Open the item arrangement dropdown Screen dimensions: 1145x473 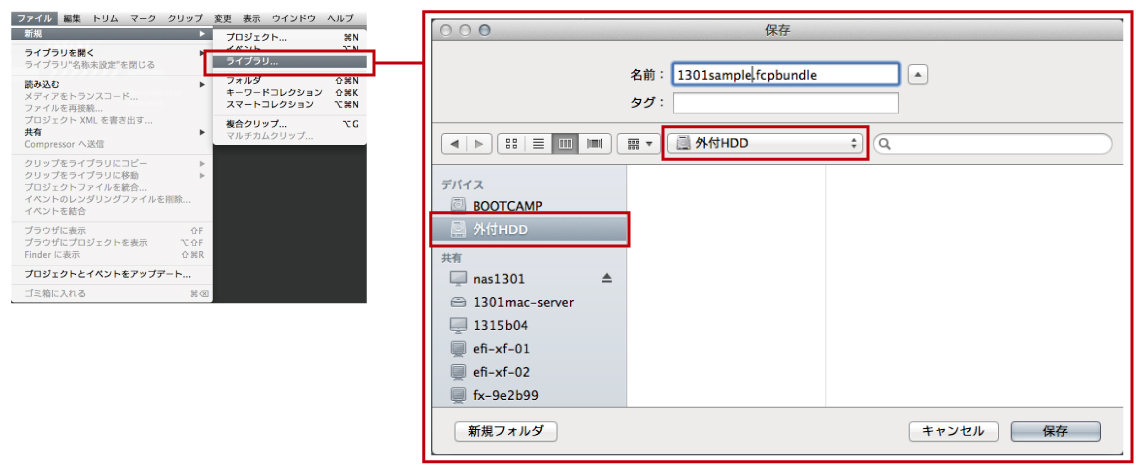click(x=636, y=144)
